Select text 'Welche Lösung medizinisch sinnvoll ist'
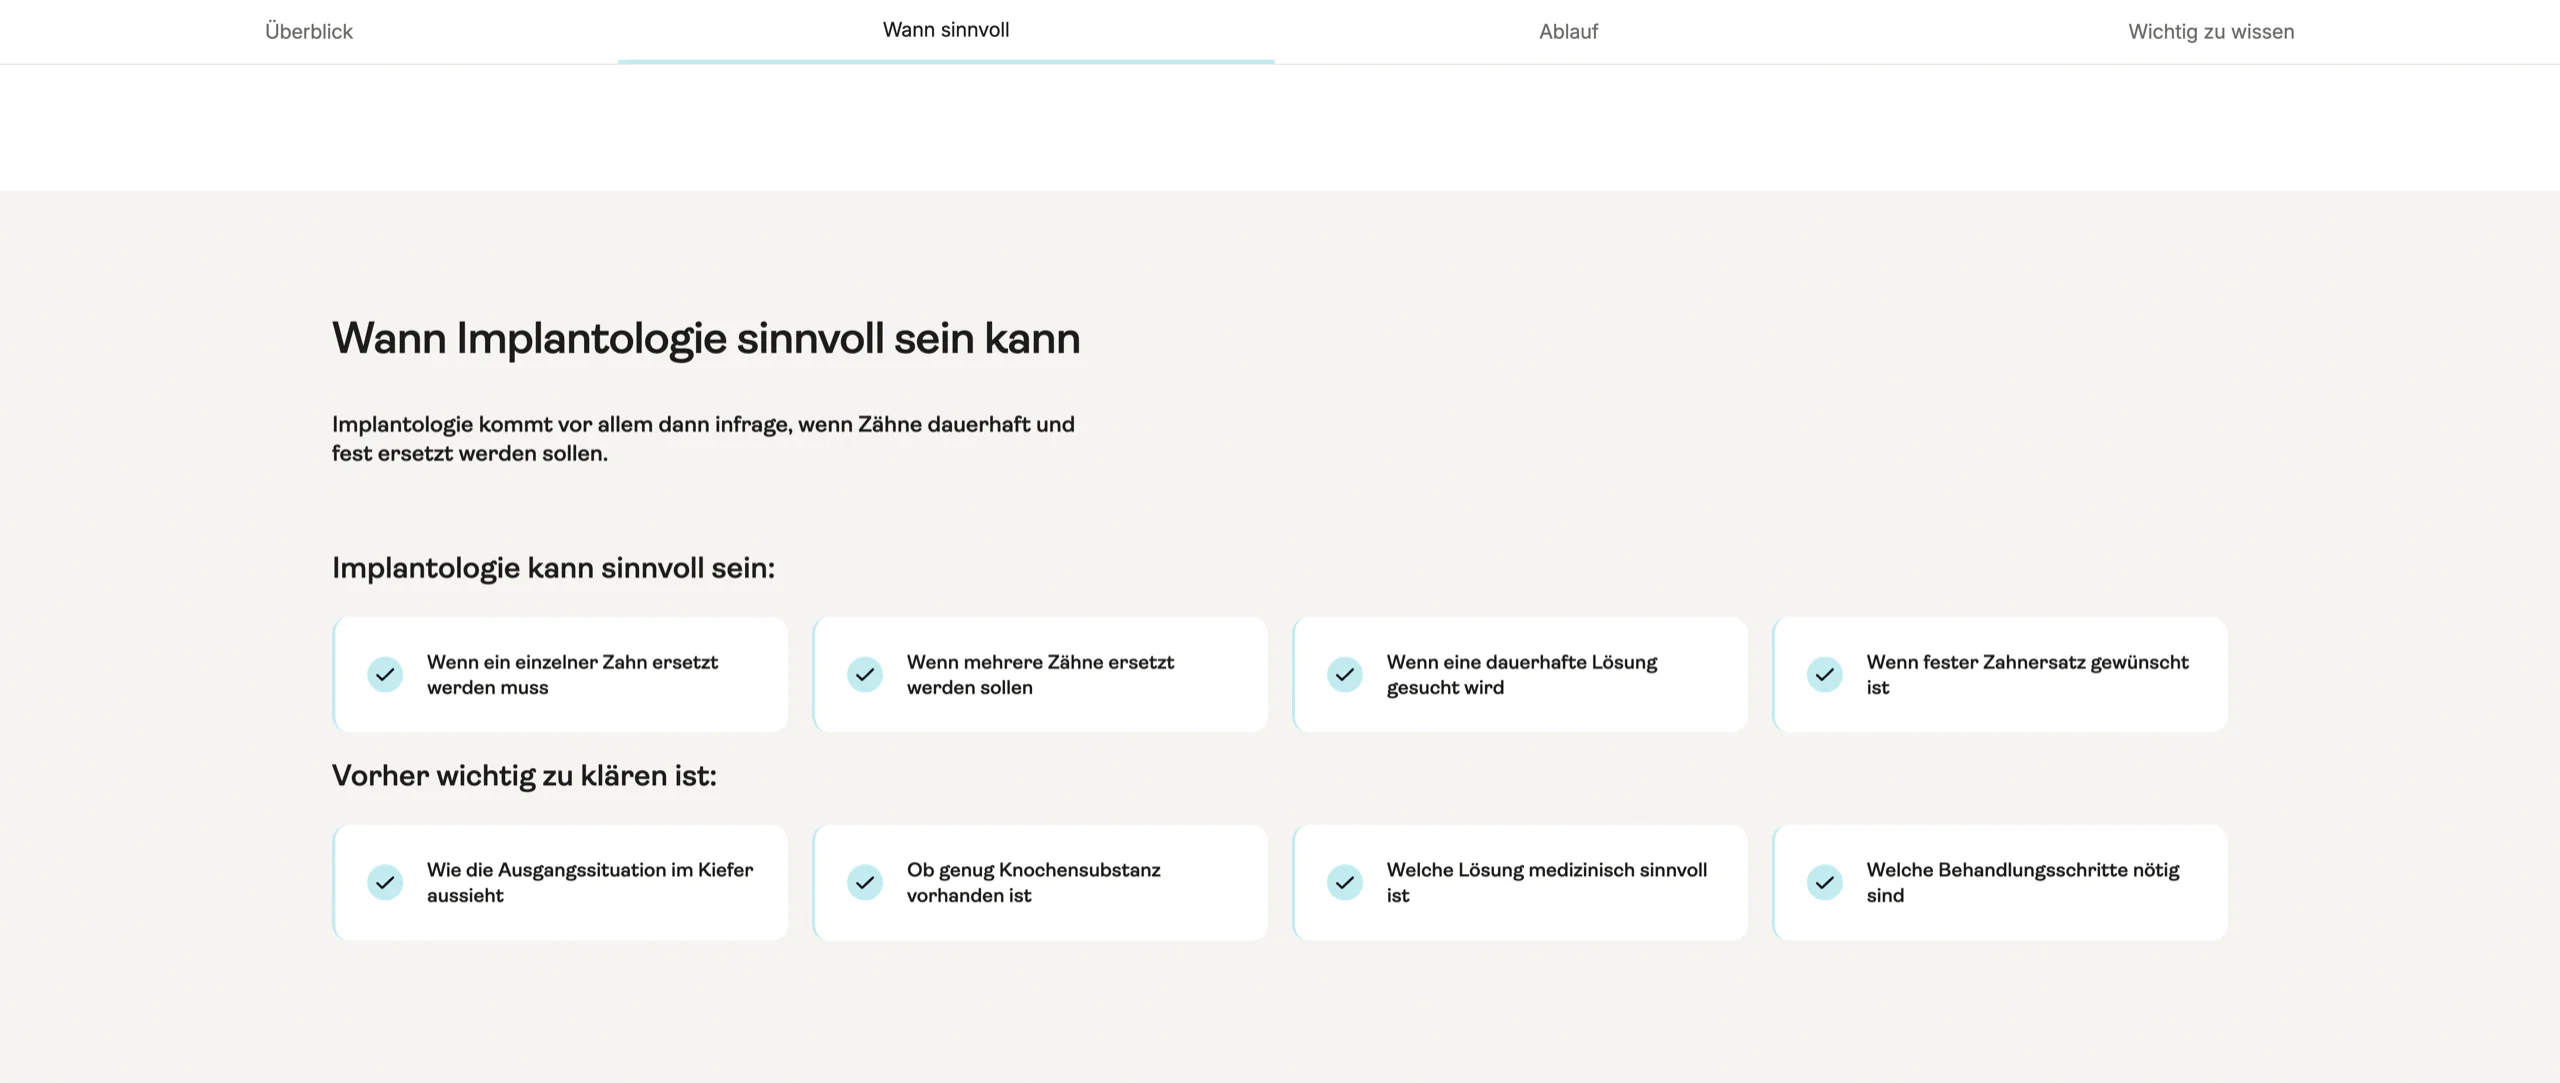The width and height of the screenshot is (2560, 1083). tap(1547, 883)
